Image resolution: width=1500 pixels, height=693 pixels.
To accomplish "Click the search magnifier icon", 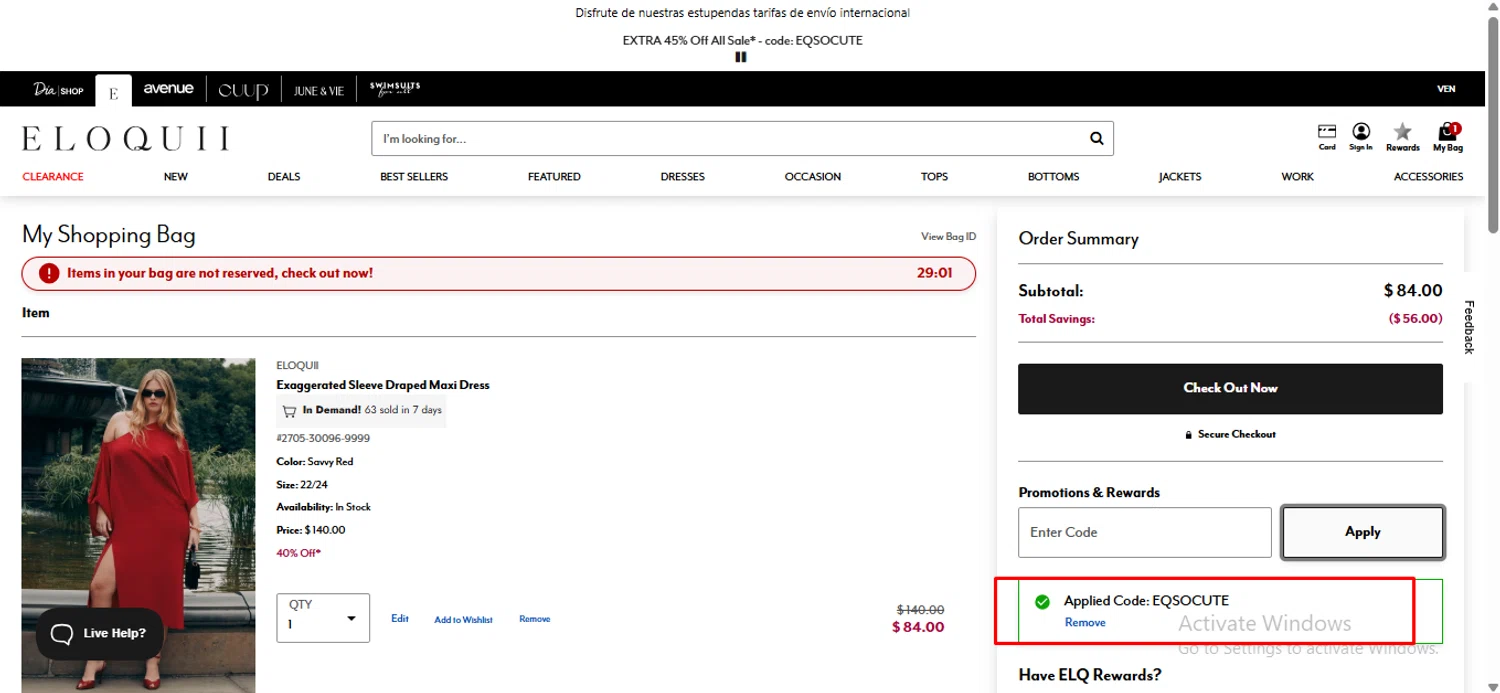I will pyautogui.click(x=1096, y=139).
